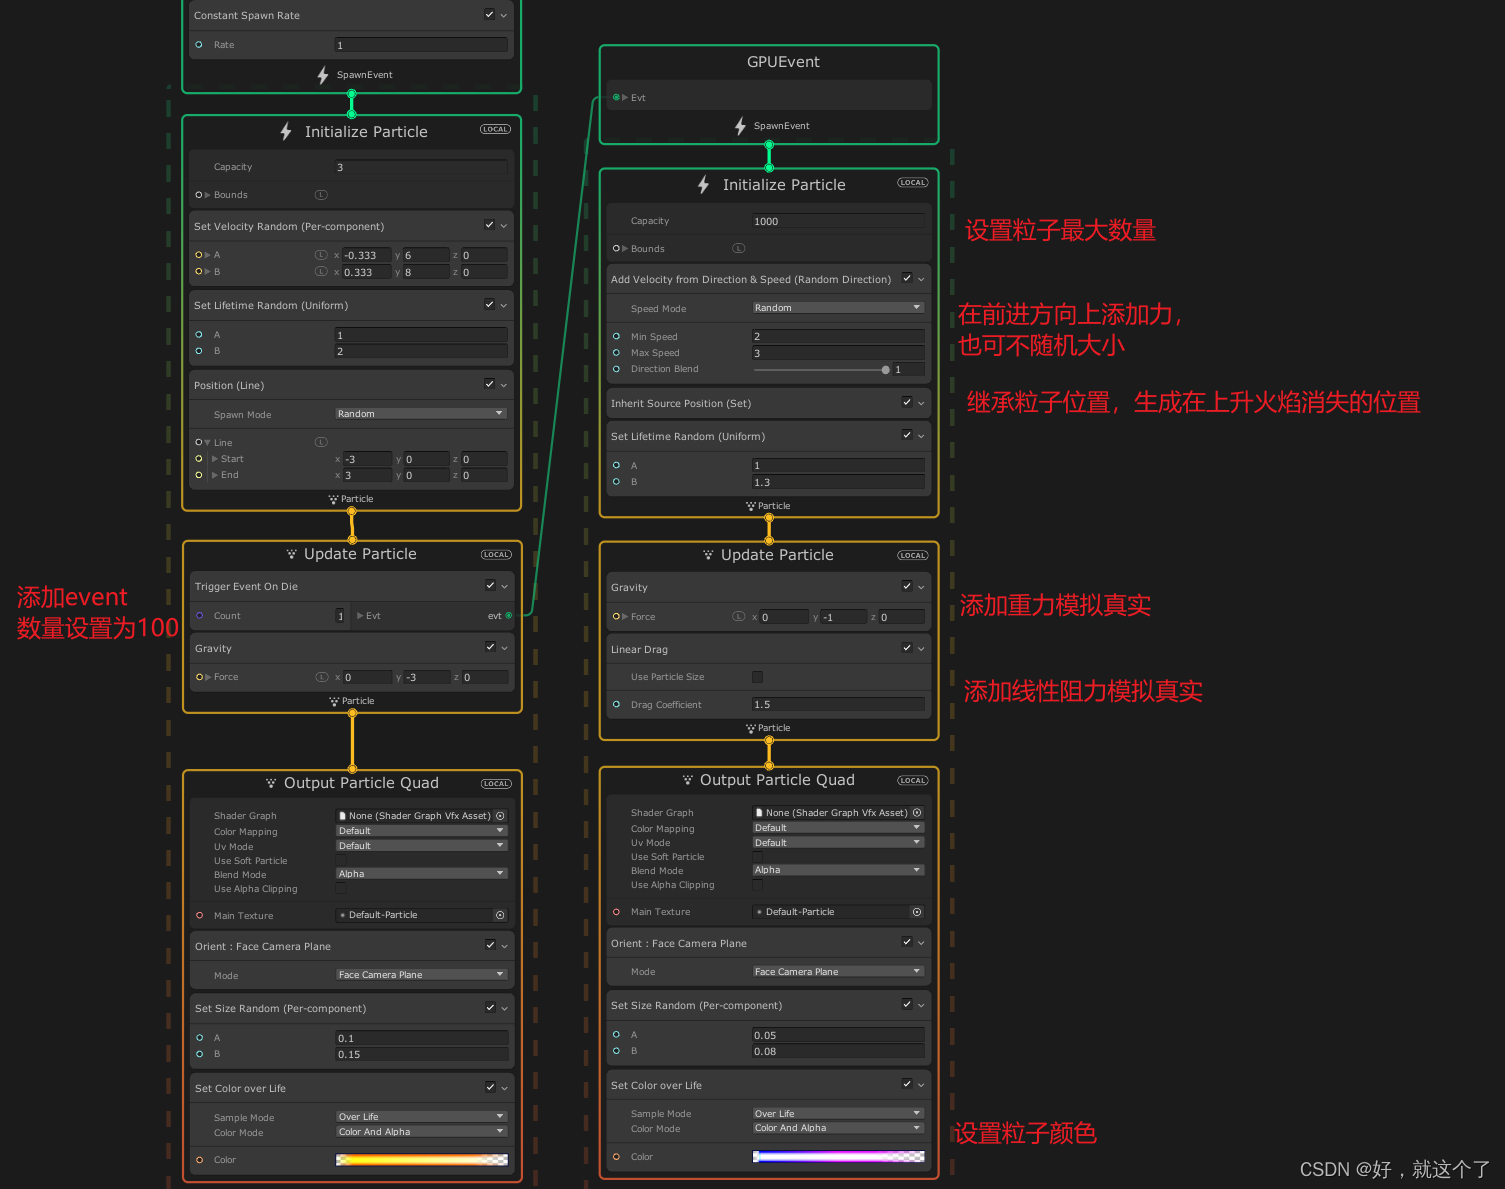Toggle space icon on velocity A row
The image size is (1505, 1189).
(x=321, y=255)
